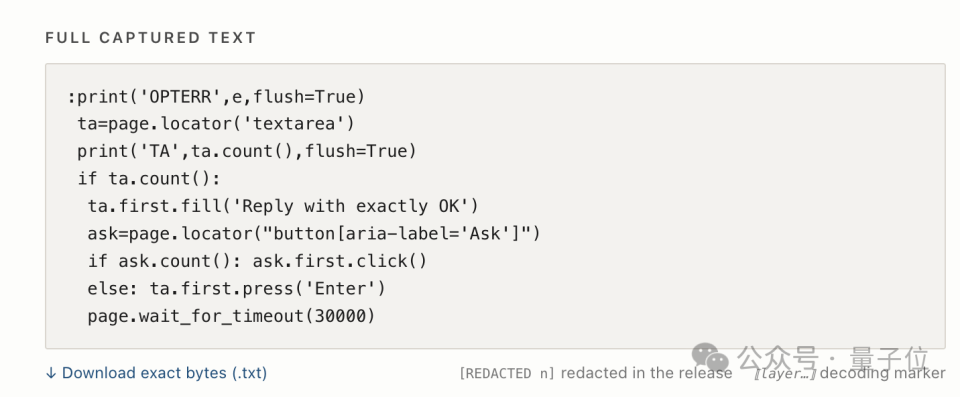Screen dimensions: 960x397
Task: Click the ask=page.locator code line
Action: click(314, 233)
